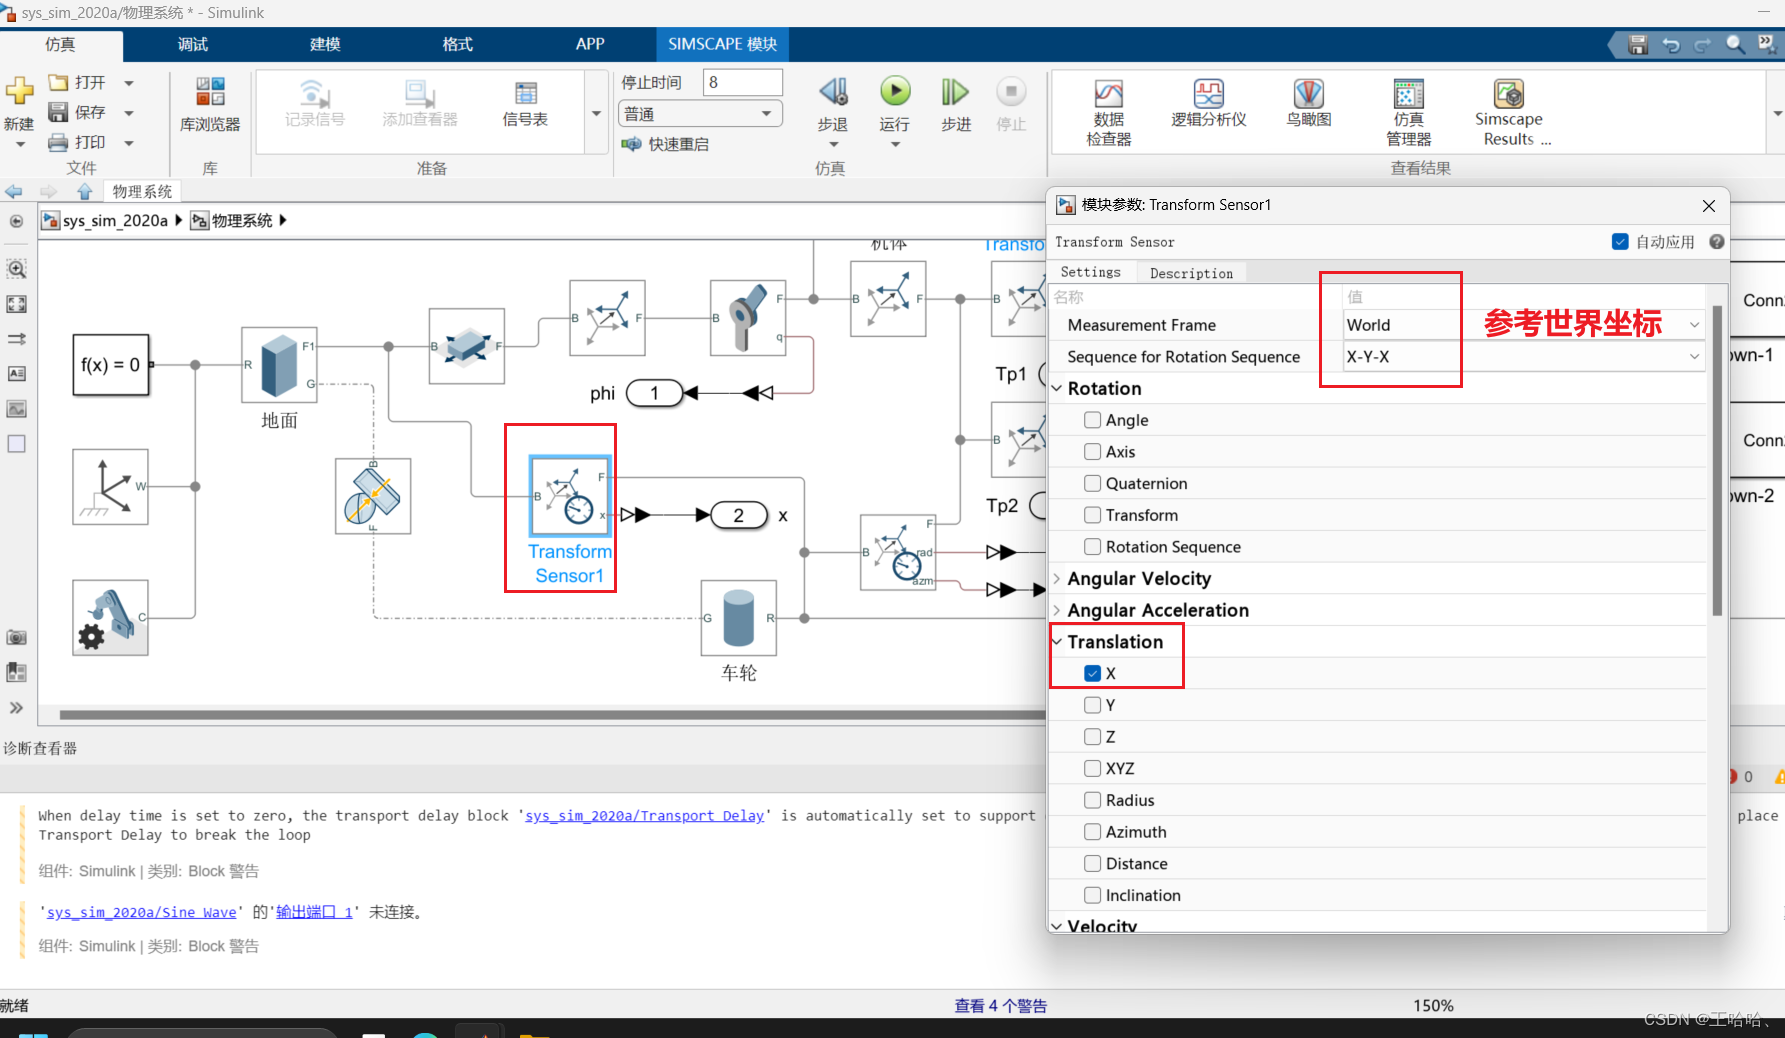The width and height of the screenshot is (1785, 1038).
Task: Switch to the 建模 tab
Action: (x=325, y=45)
